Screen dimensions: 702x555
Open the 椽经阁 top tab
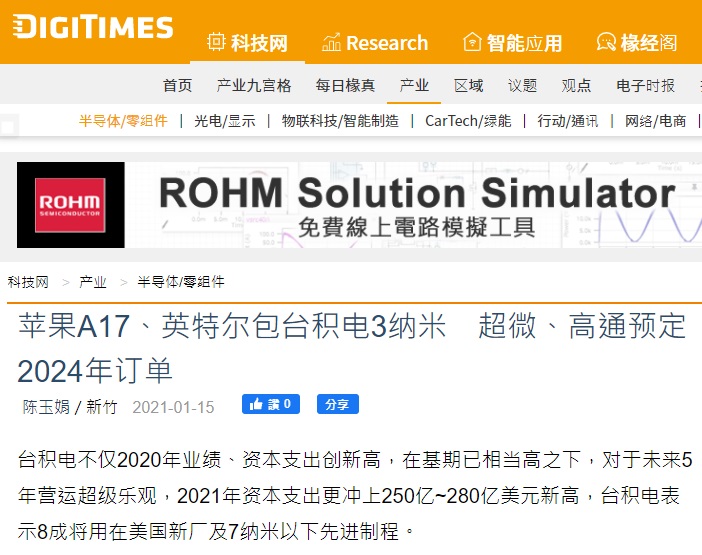[637, 43]
